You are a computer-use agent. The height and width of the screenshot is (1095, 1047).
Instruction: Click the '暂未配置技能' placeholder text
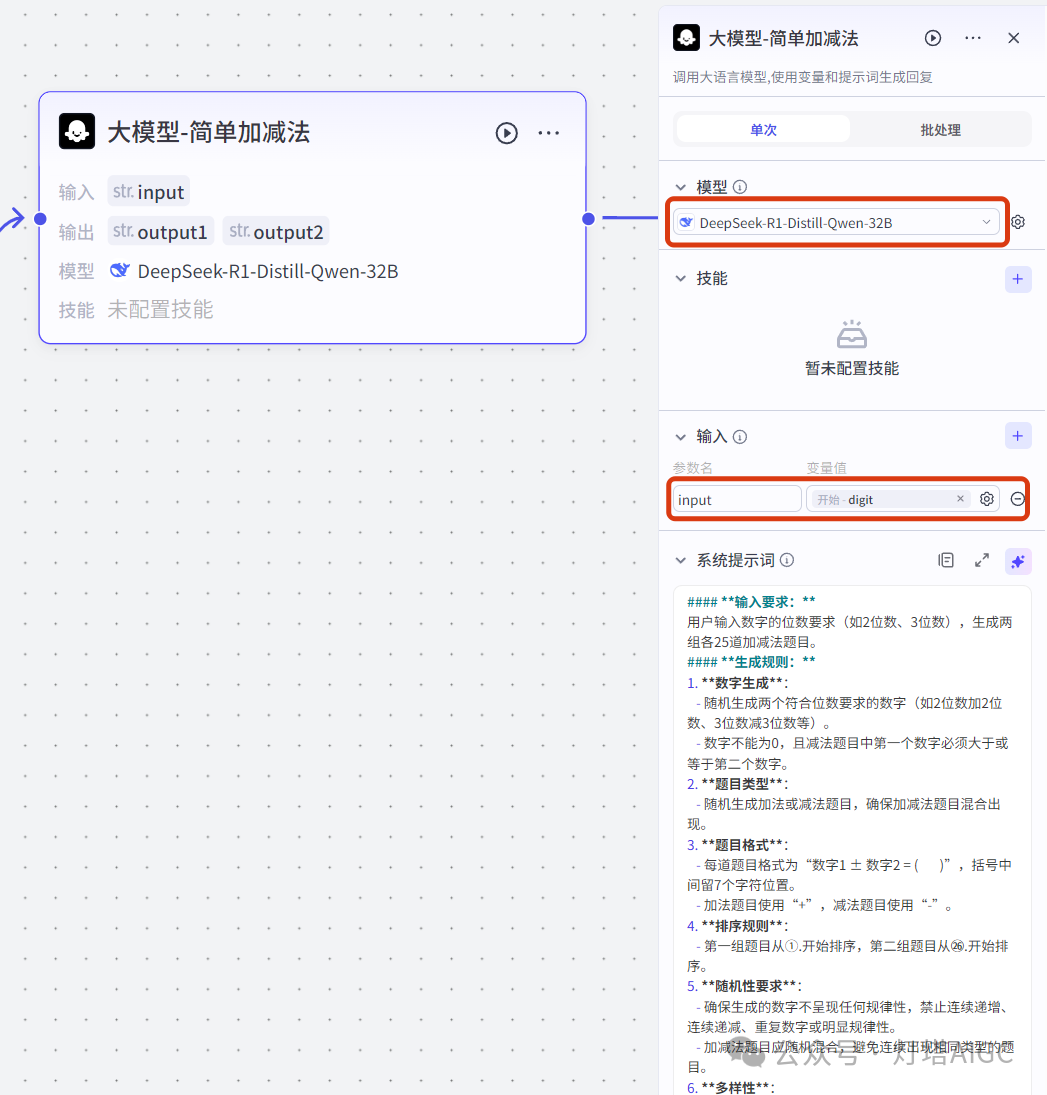[x=851, y=369]
